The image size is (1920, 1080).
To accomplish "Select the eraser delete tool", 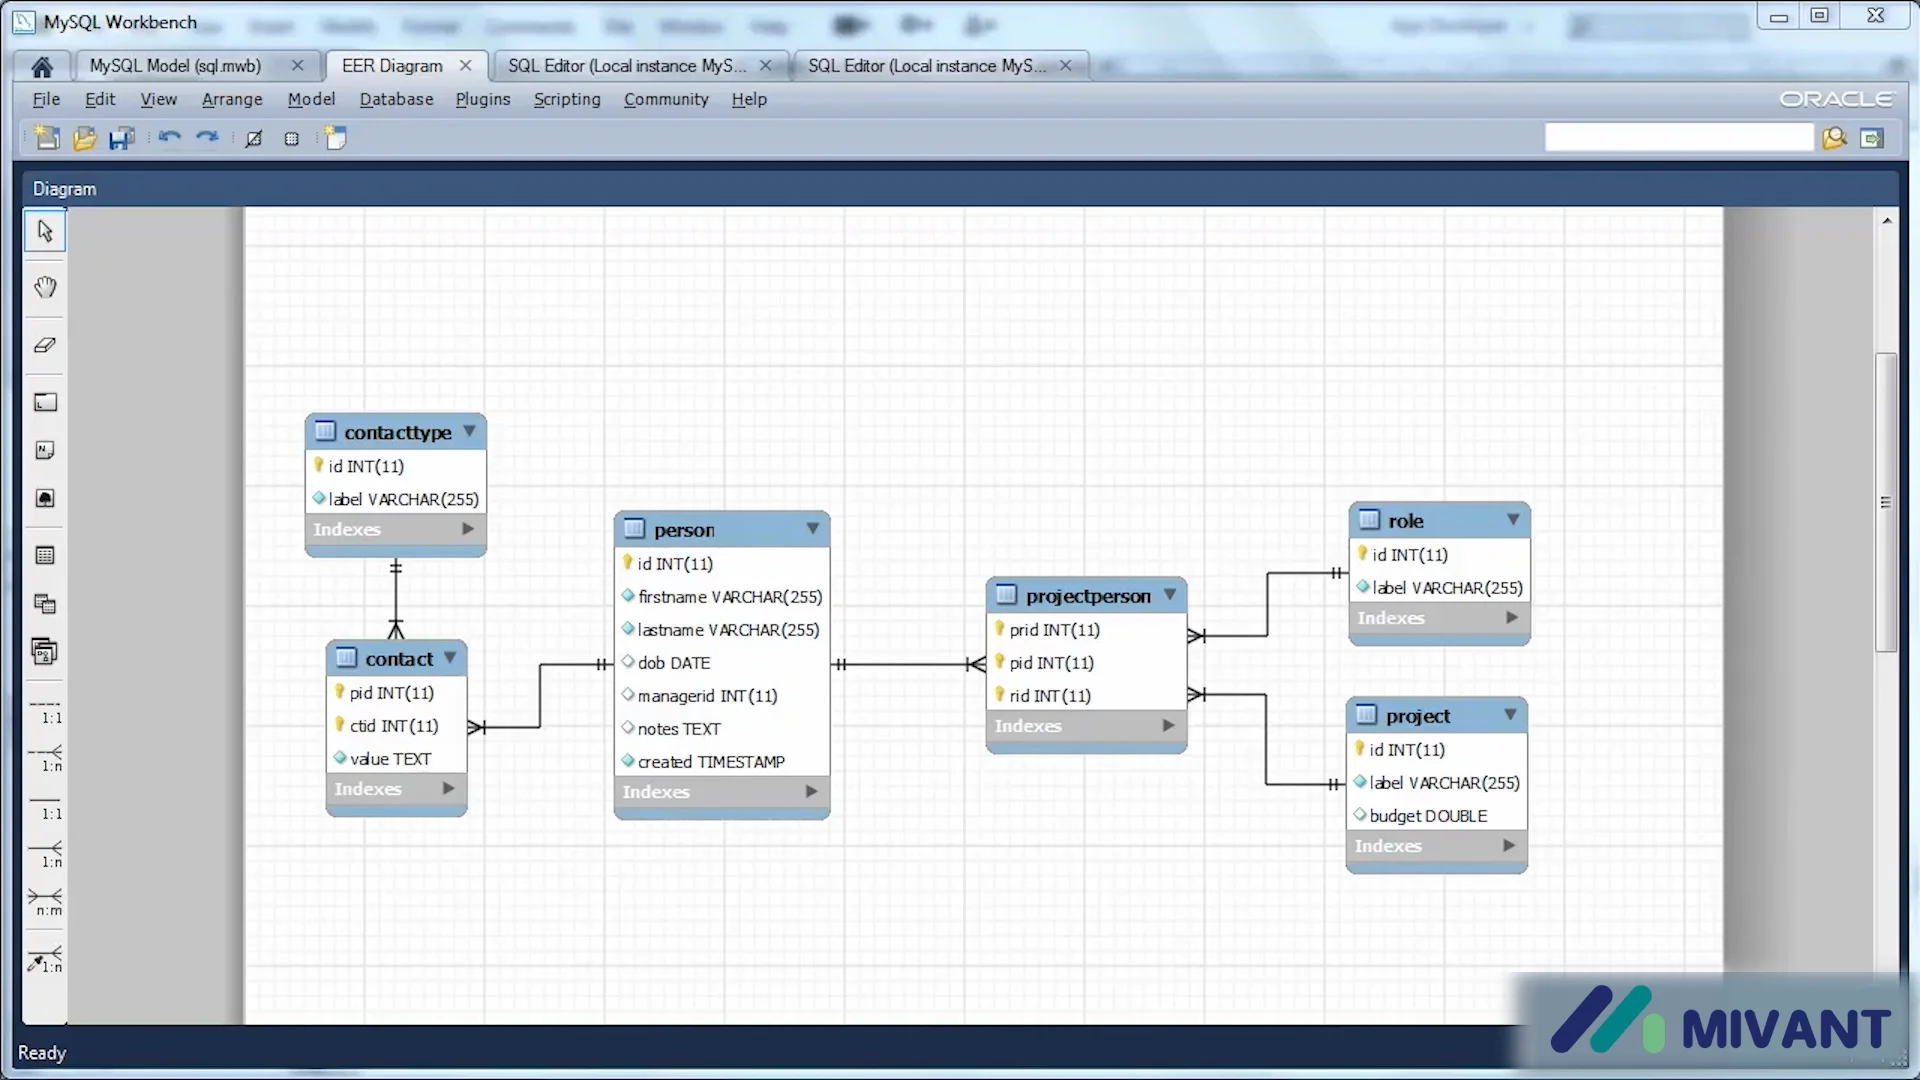I will [44, 344].
